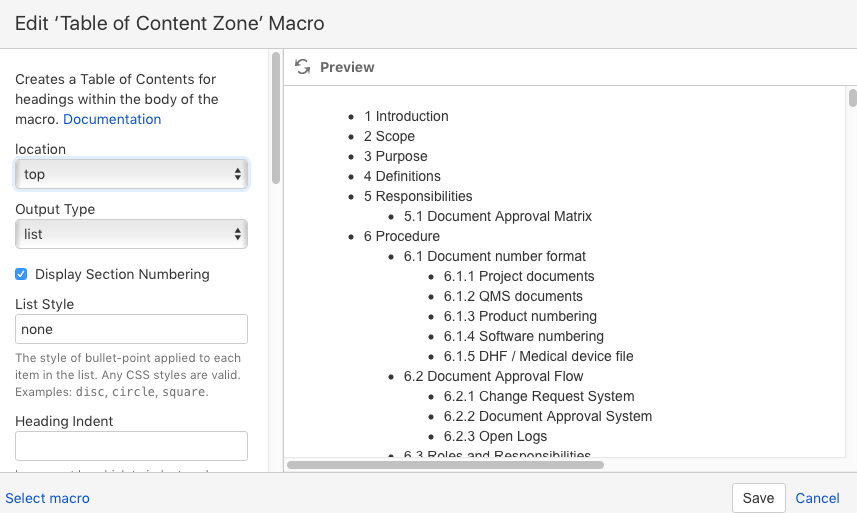Click the Save button
This screenshot has width=857, height=513.
click(x=759, y=498)
